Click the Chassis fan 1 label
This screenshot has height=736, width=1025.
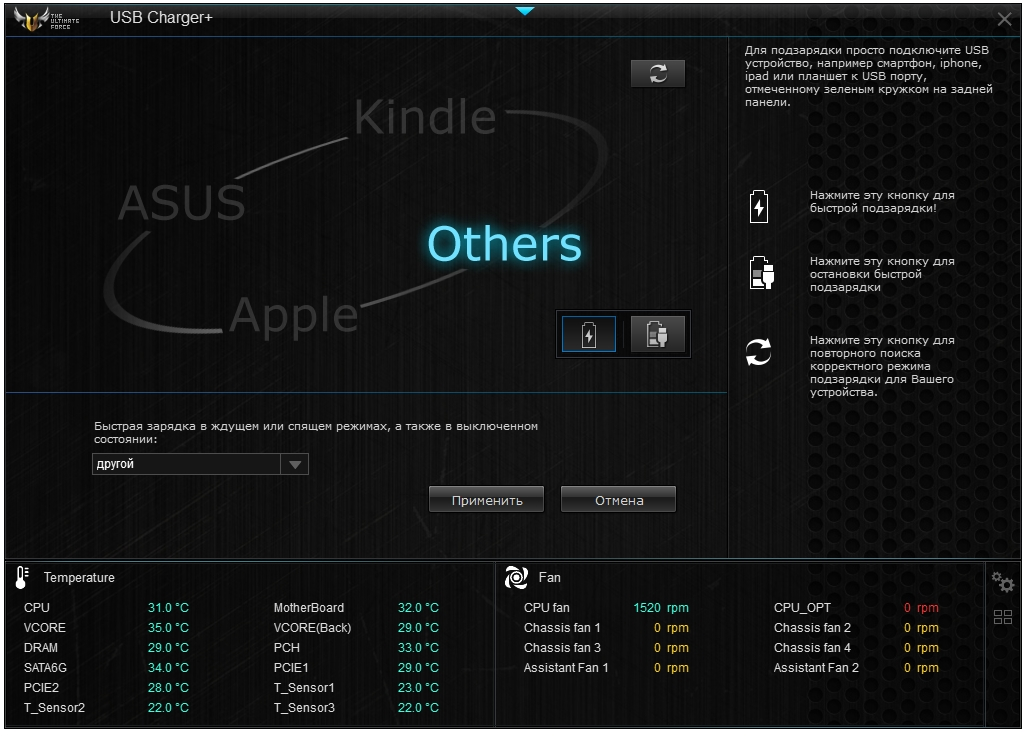tap(562, 627)
